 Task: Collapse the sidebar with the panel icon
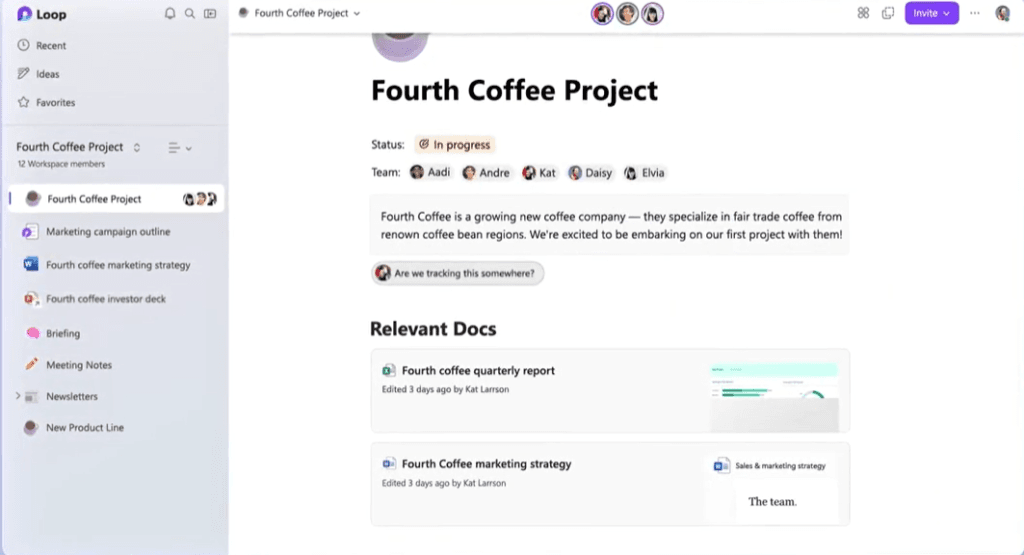coord(210,14)
